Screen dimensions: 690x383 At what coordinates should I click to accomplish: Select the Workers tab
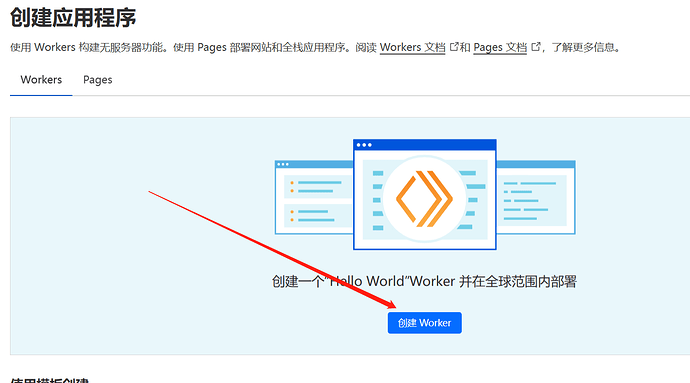(41, 80)
